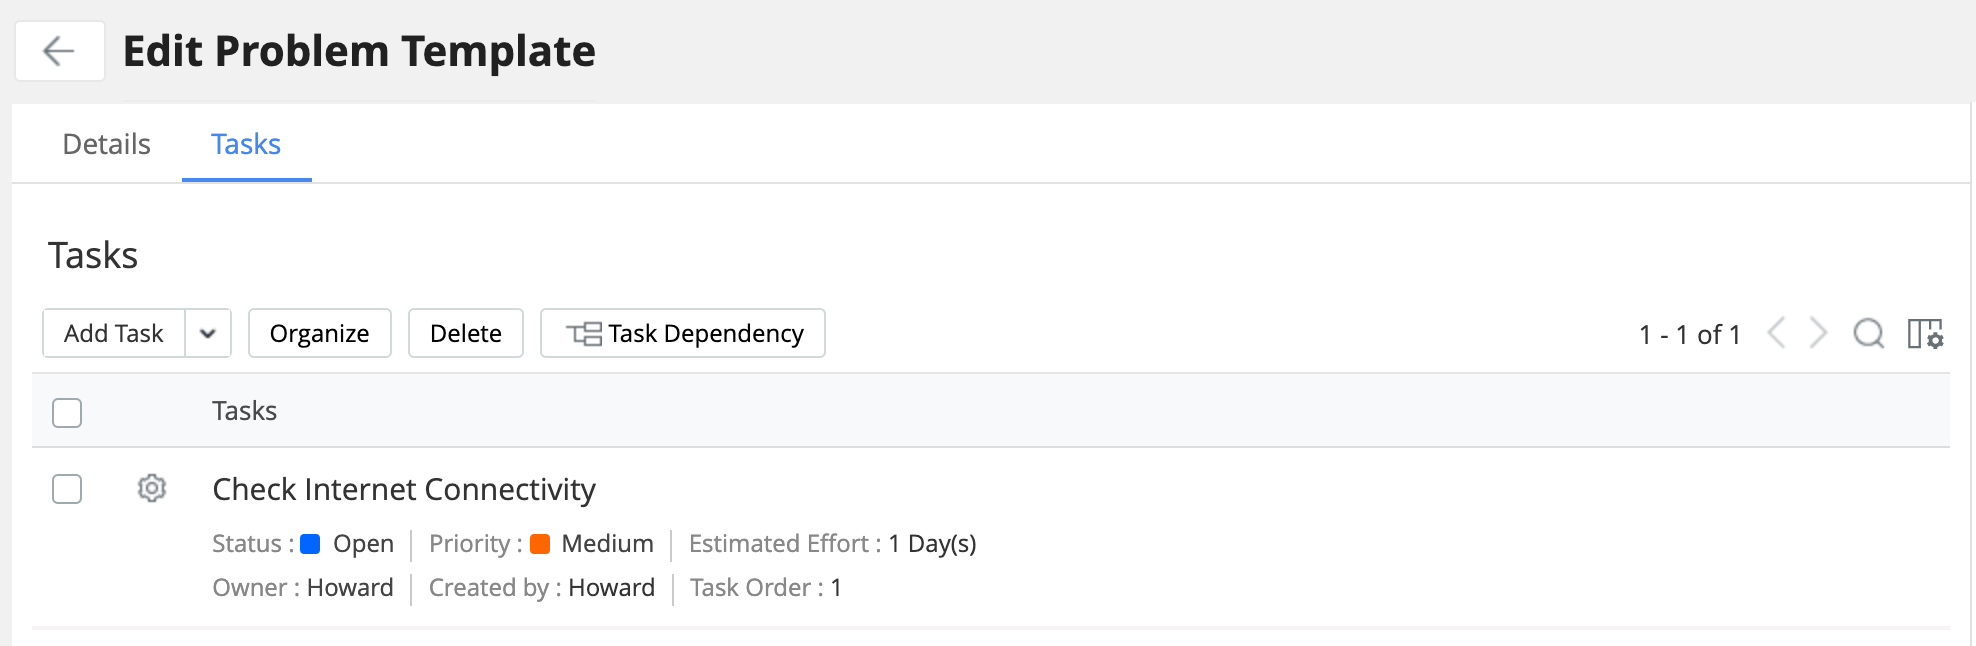Open the task gear settings icon

coord(152,489)
